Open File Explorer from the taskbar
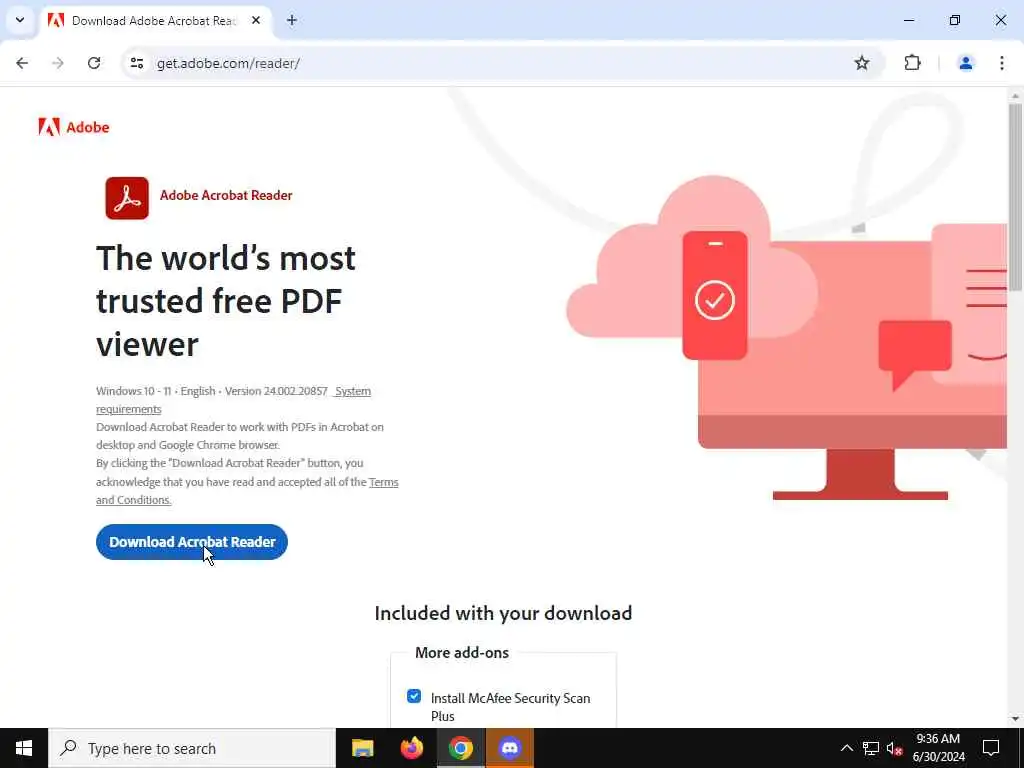 tap(362, 748)
